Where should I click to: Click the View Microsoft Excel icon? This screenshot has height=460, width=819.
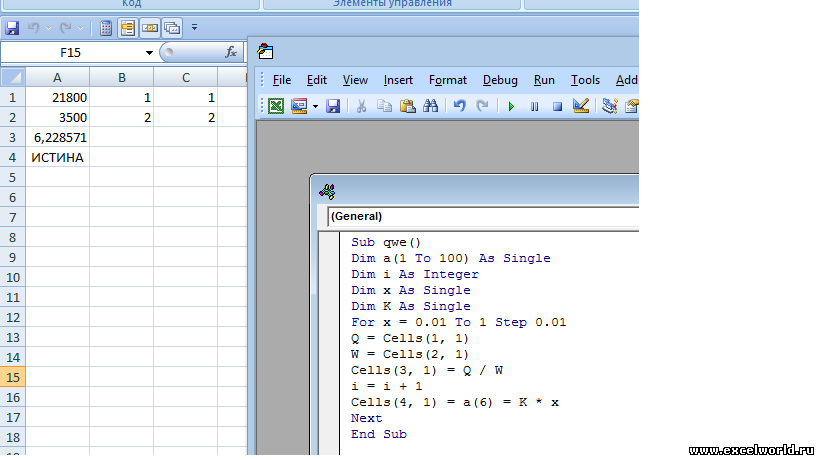click(276, 106)
